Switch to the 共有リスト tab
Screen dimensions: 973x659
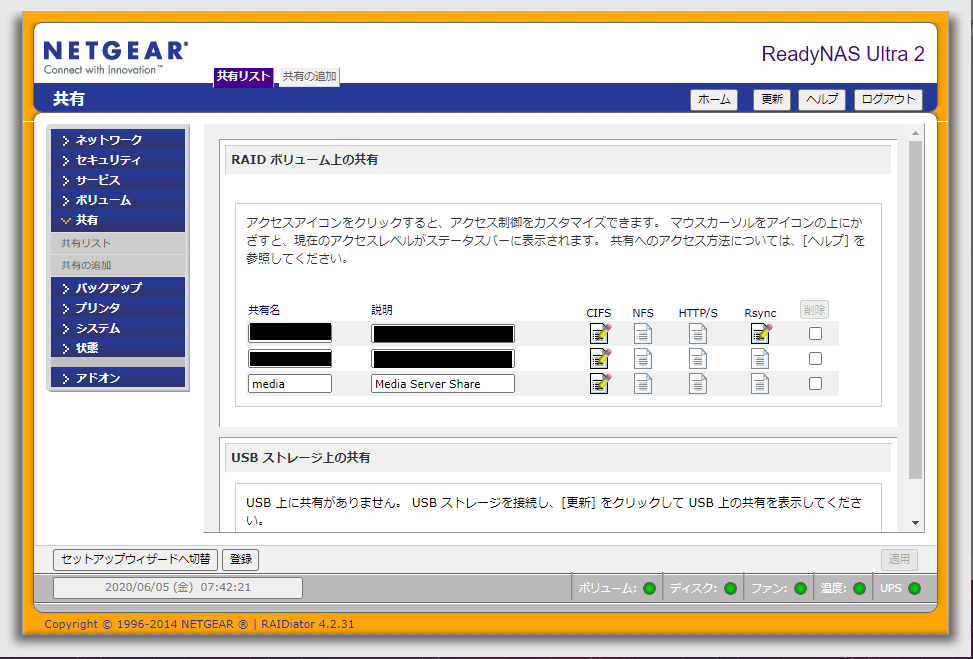pyautogui.click(x=243, y=76)
